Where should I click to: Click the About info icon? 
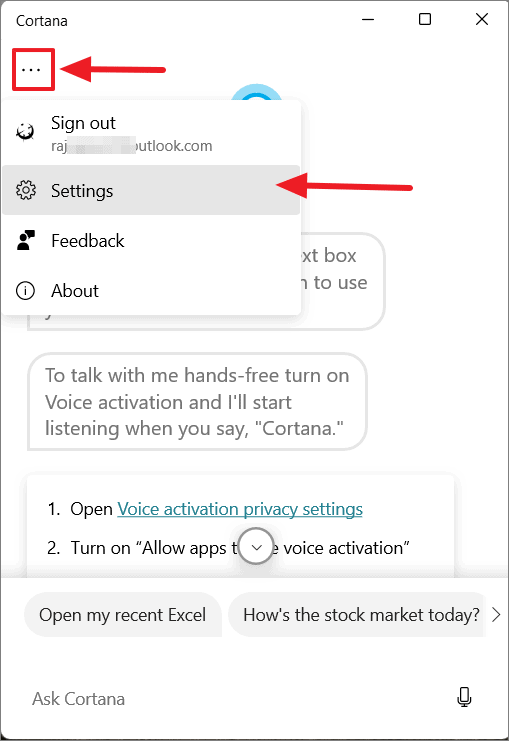(26, 291)
